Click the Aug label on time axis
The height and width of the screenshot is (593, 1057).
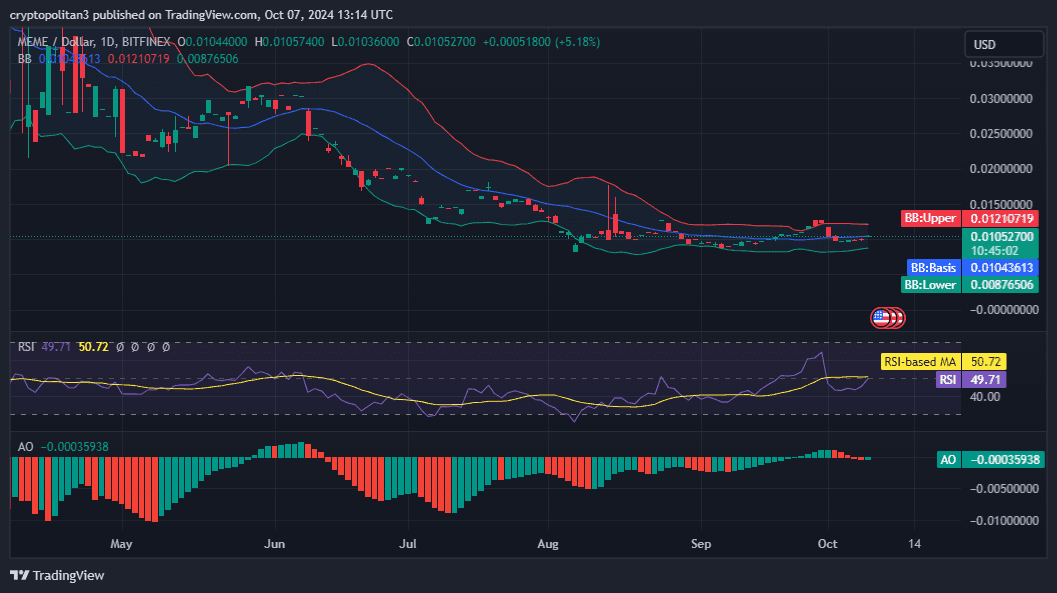[548, 544]
